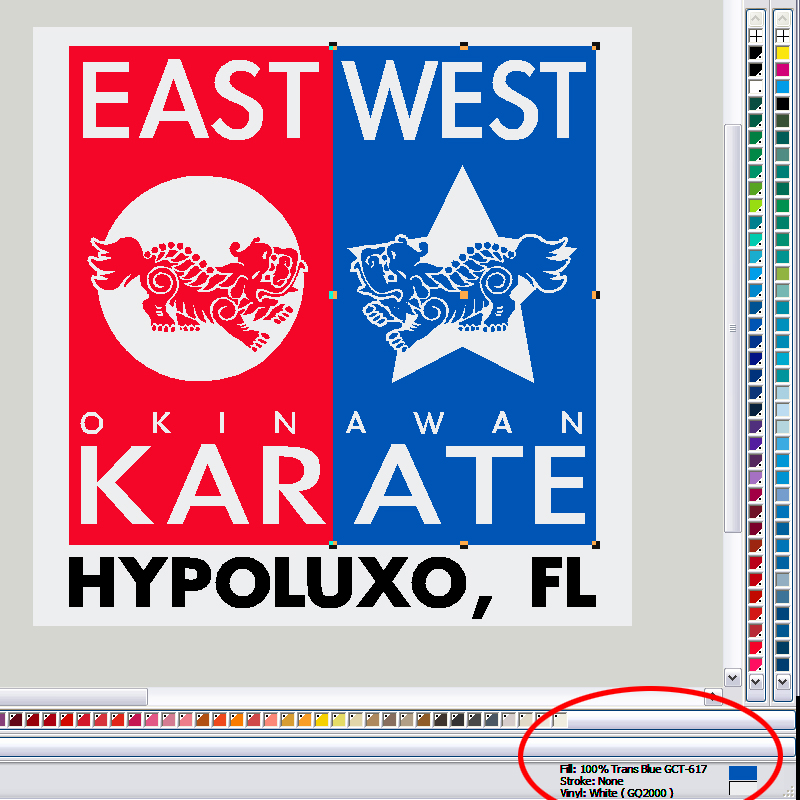800x800 pixels.
Task: Pick the bright yellow swatch in the bottom palette
Action: (321, 720)
